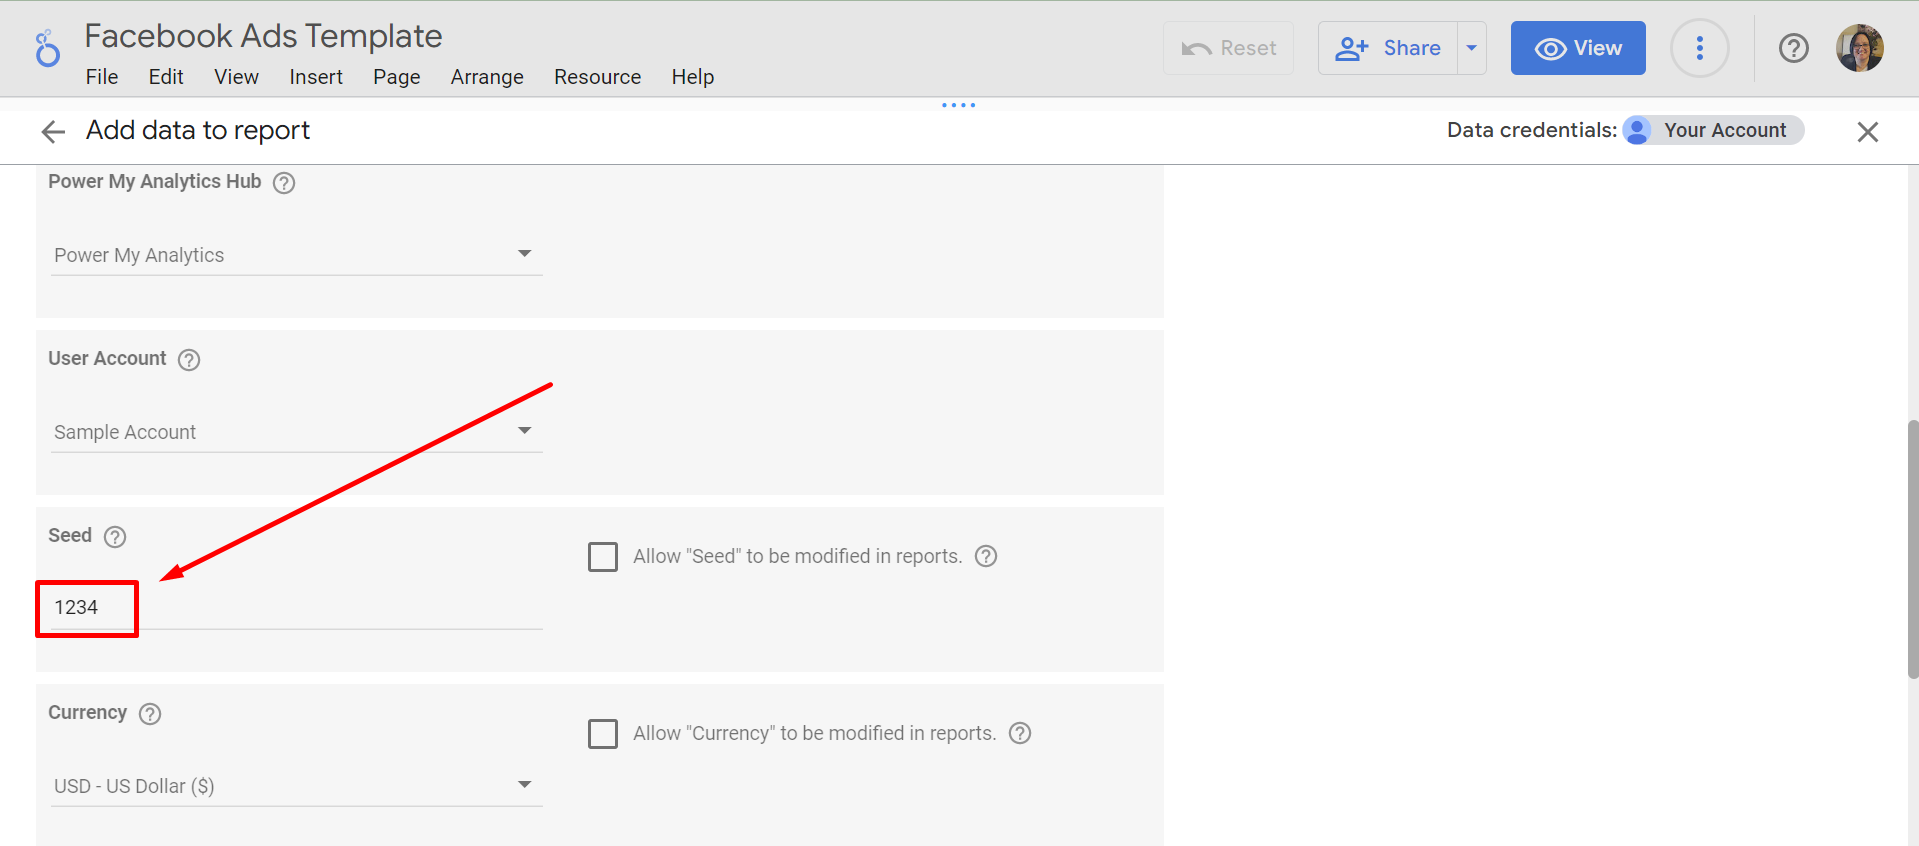Enable Allow "Seed" to be modified checkbox
The height and width of the screenshot is (846, 1919).
point(603,557)
